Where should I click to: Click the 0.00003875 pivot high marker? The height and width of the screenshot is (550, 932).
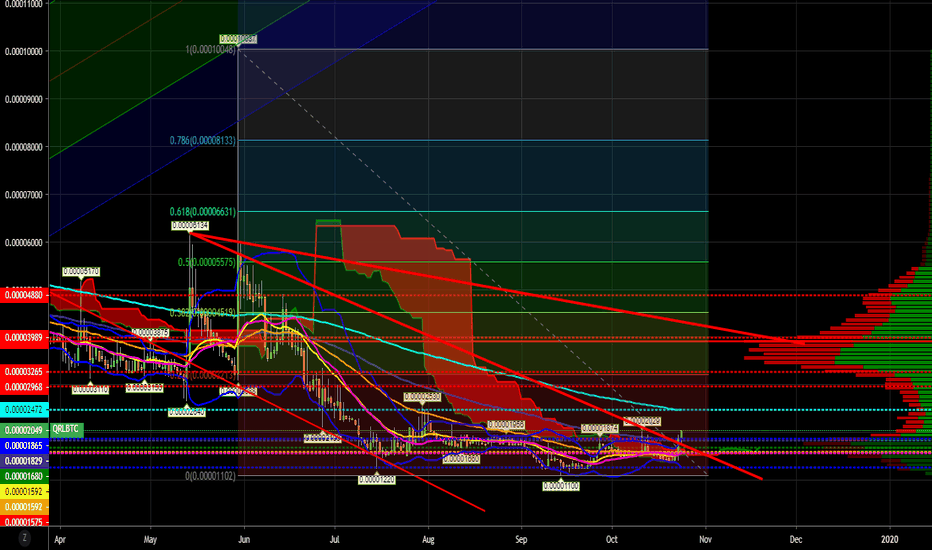[x=150, y=333]
